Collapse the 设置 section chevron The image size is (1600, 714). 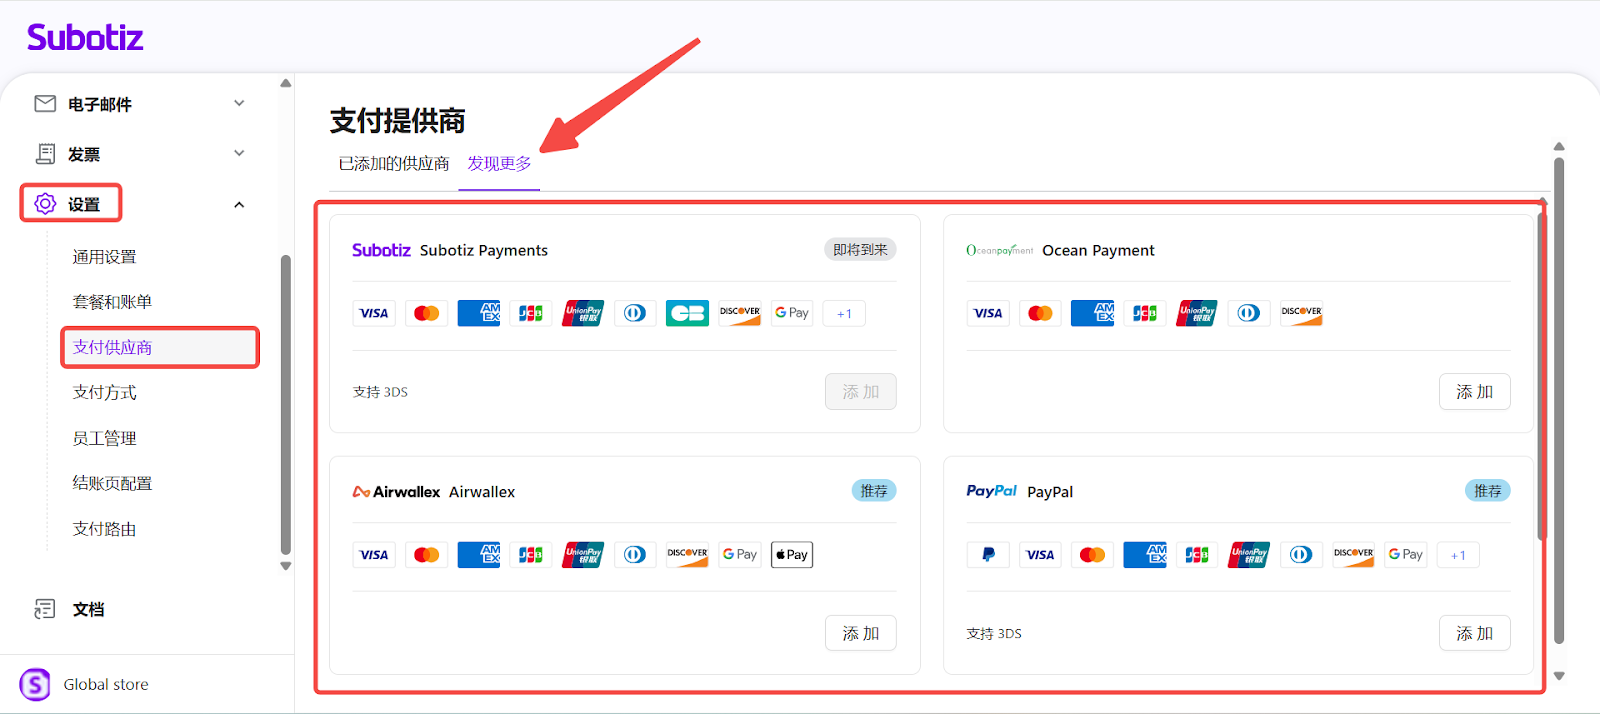239,205
